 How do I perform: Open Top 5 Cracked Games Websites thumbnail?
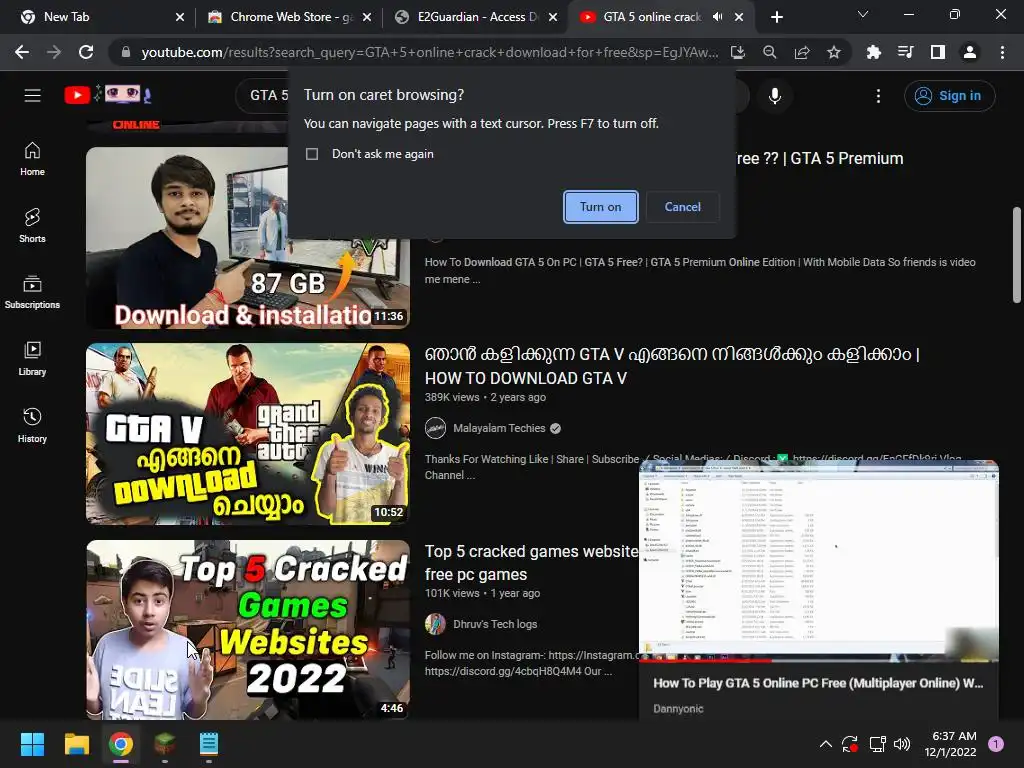[x=248, y=630]
